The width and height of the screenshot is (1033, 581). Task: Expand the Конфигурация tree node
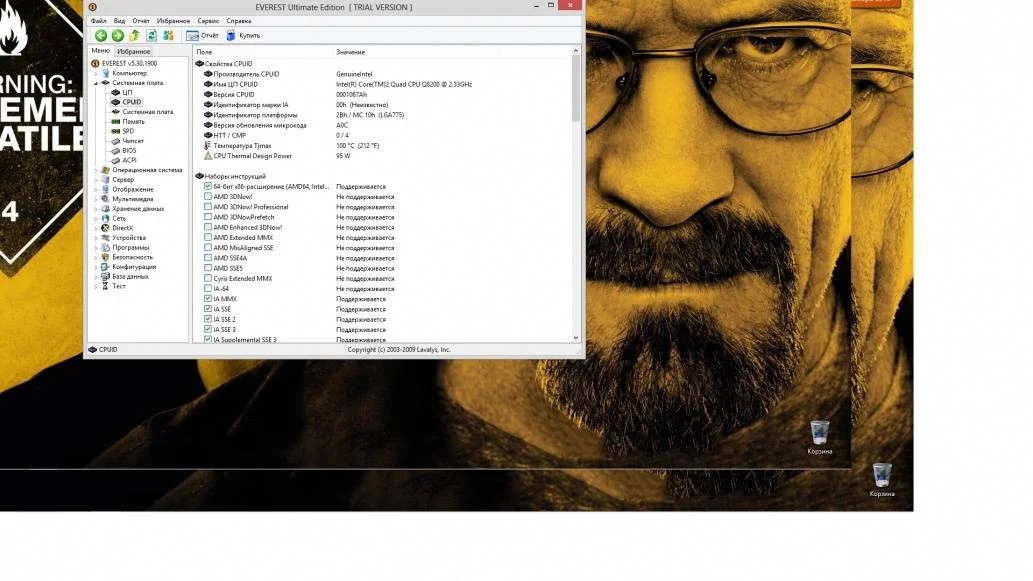coord(96,267)
